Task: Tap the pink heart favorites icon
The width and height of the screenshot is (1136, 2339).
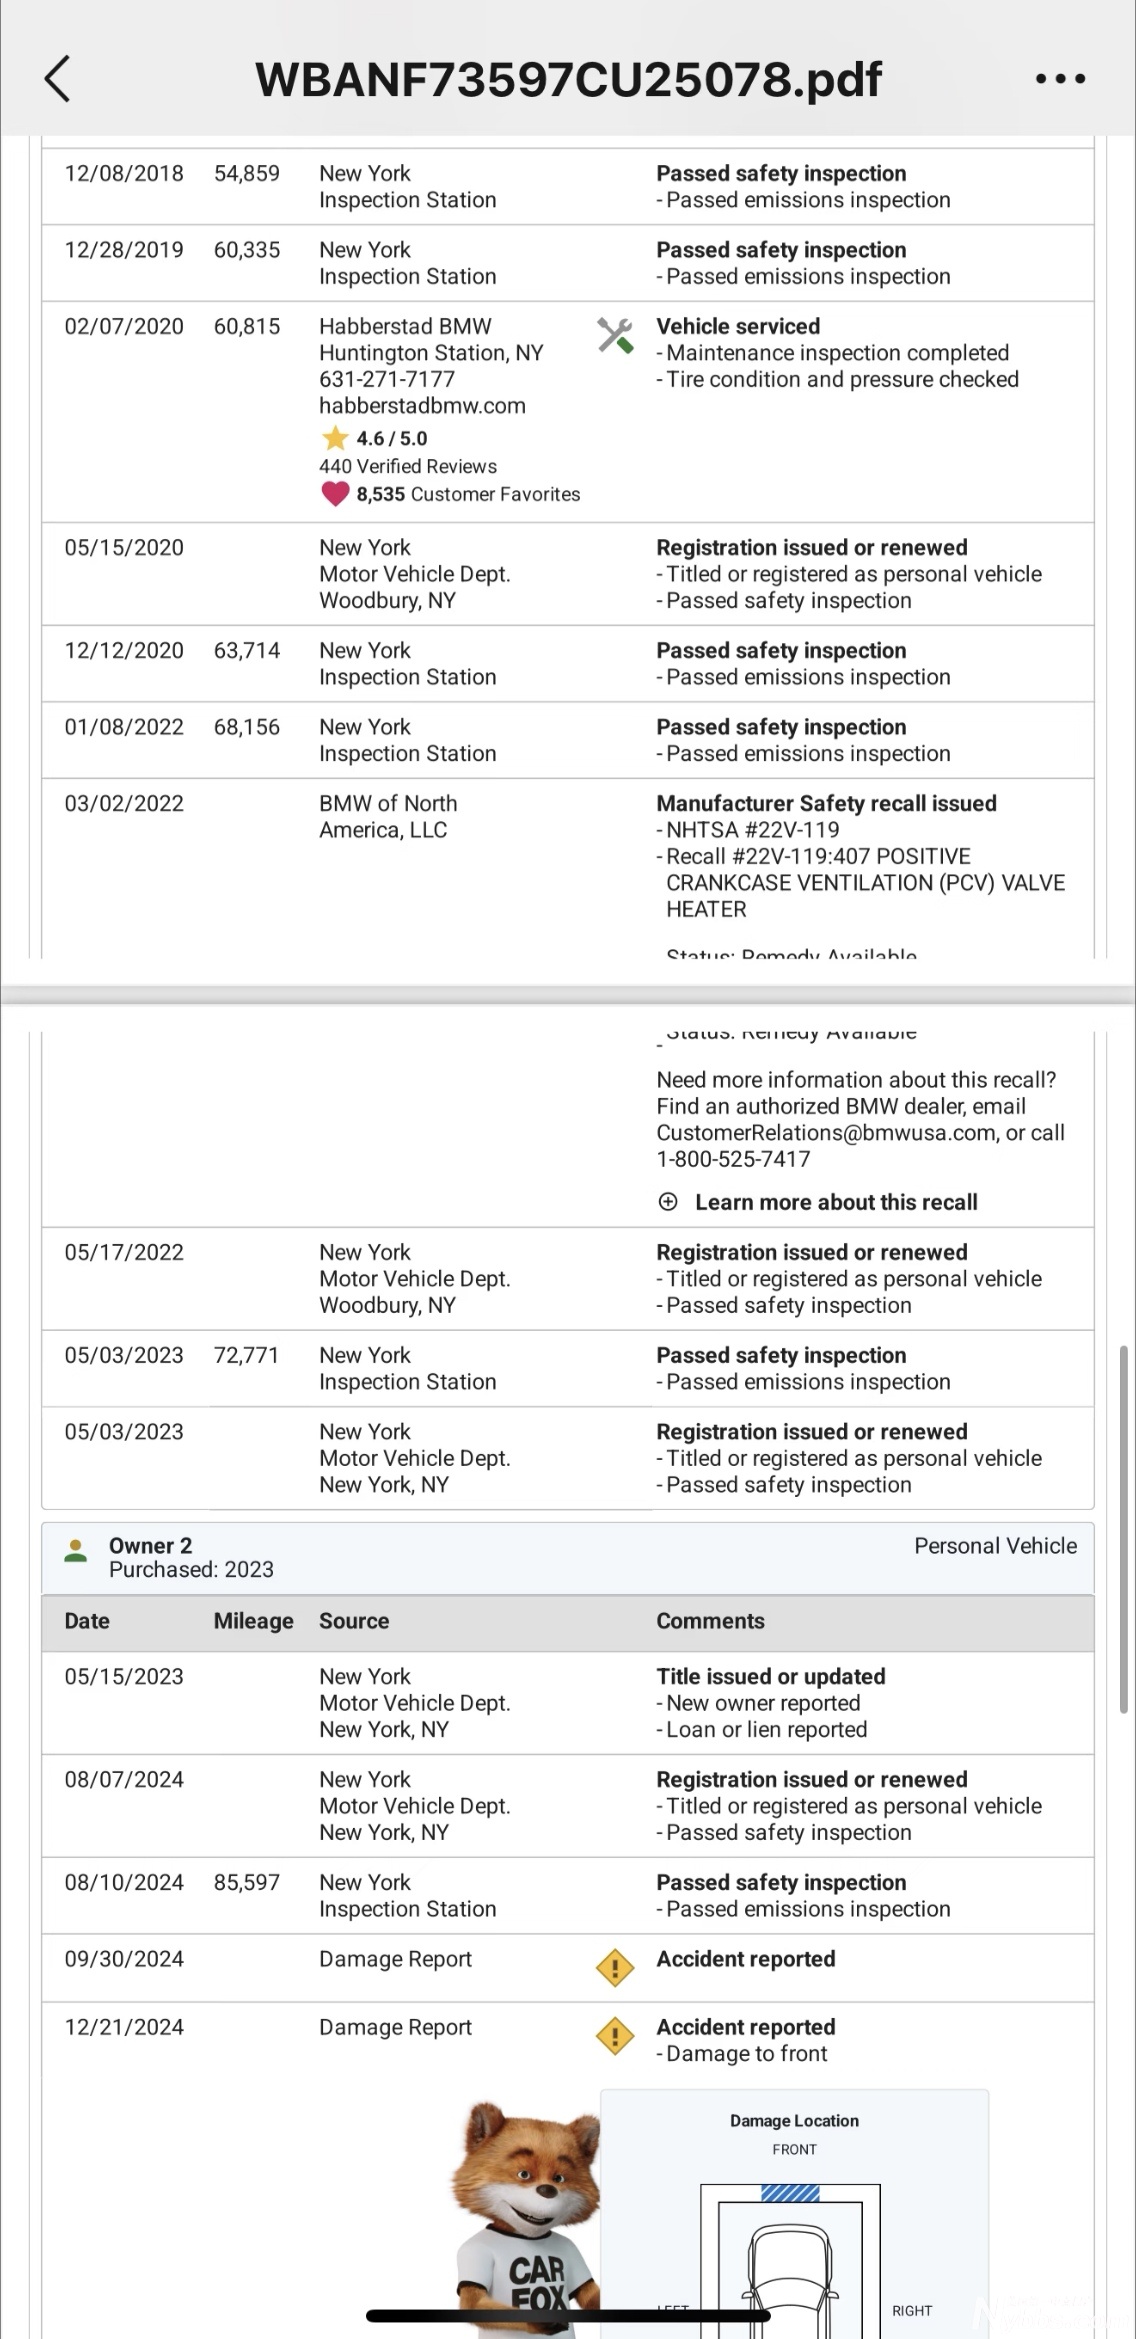Action: (x=334, y=494)
